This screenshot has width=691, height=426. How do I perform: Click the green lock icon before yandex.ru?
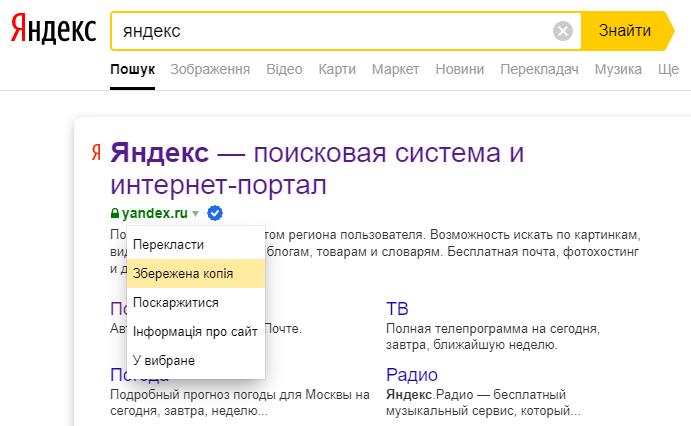tap(115, 213)
